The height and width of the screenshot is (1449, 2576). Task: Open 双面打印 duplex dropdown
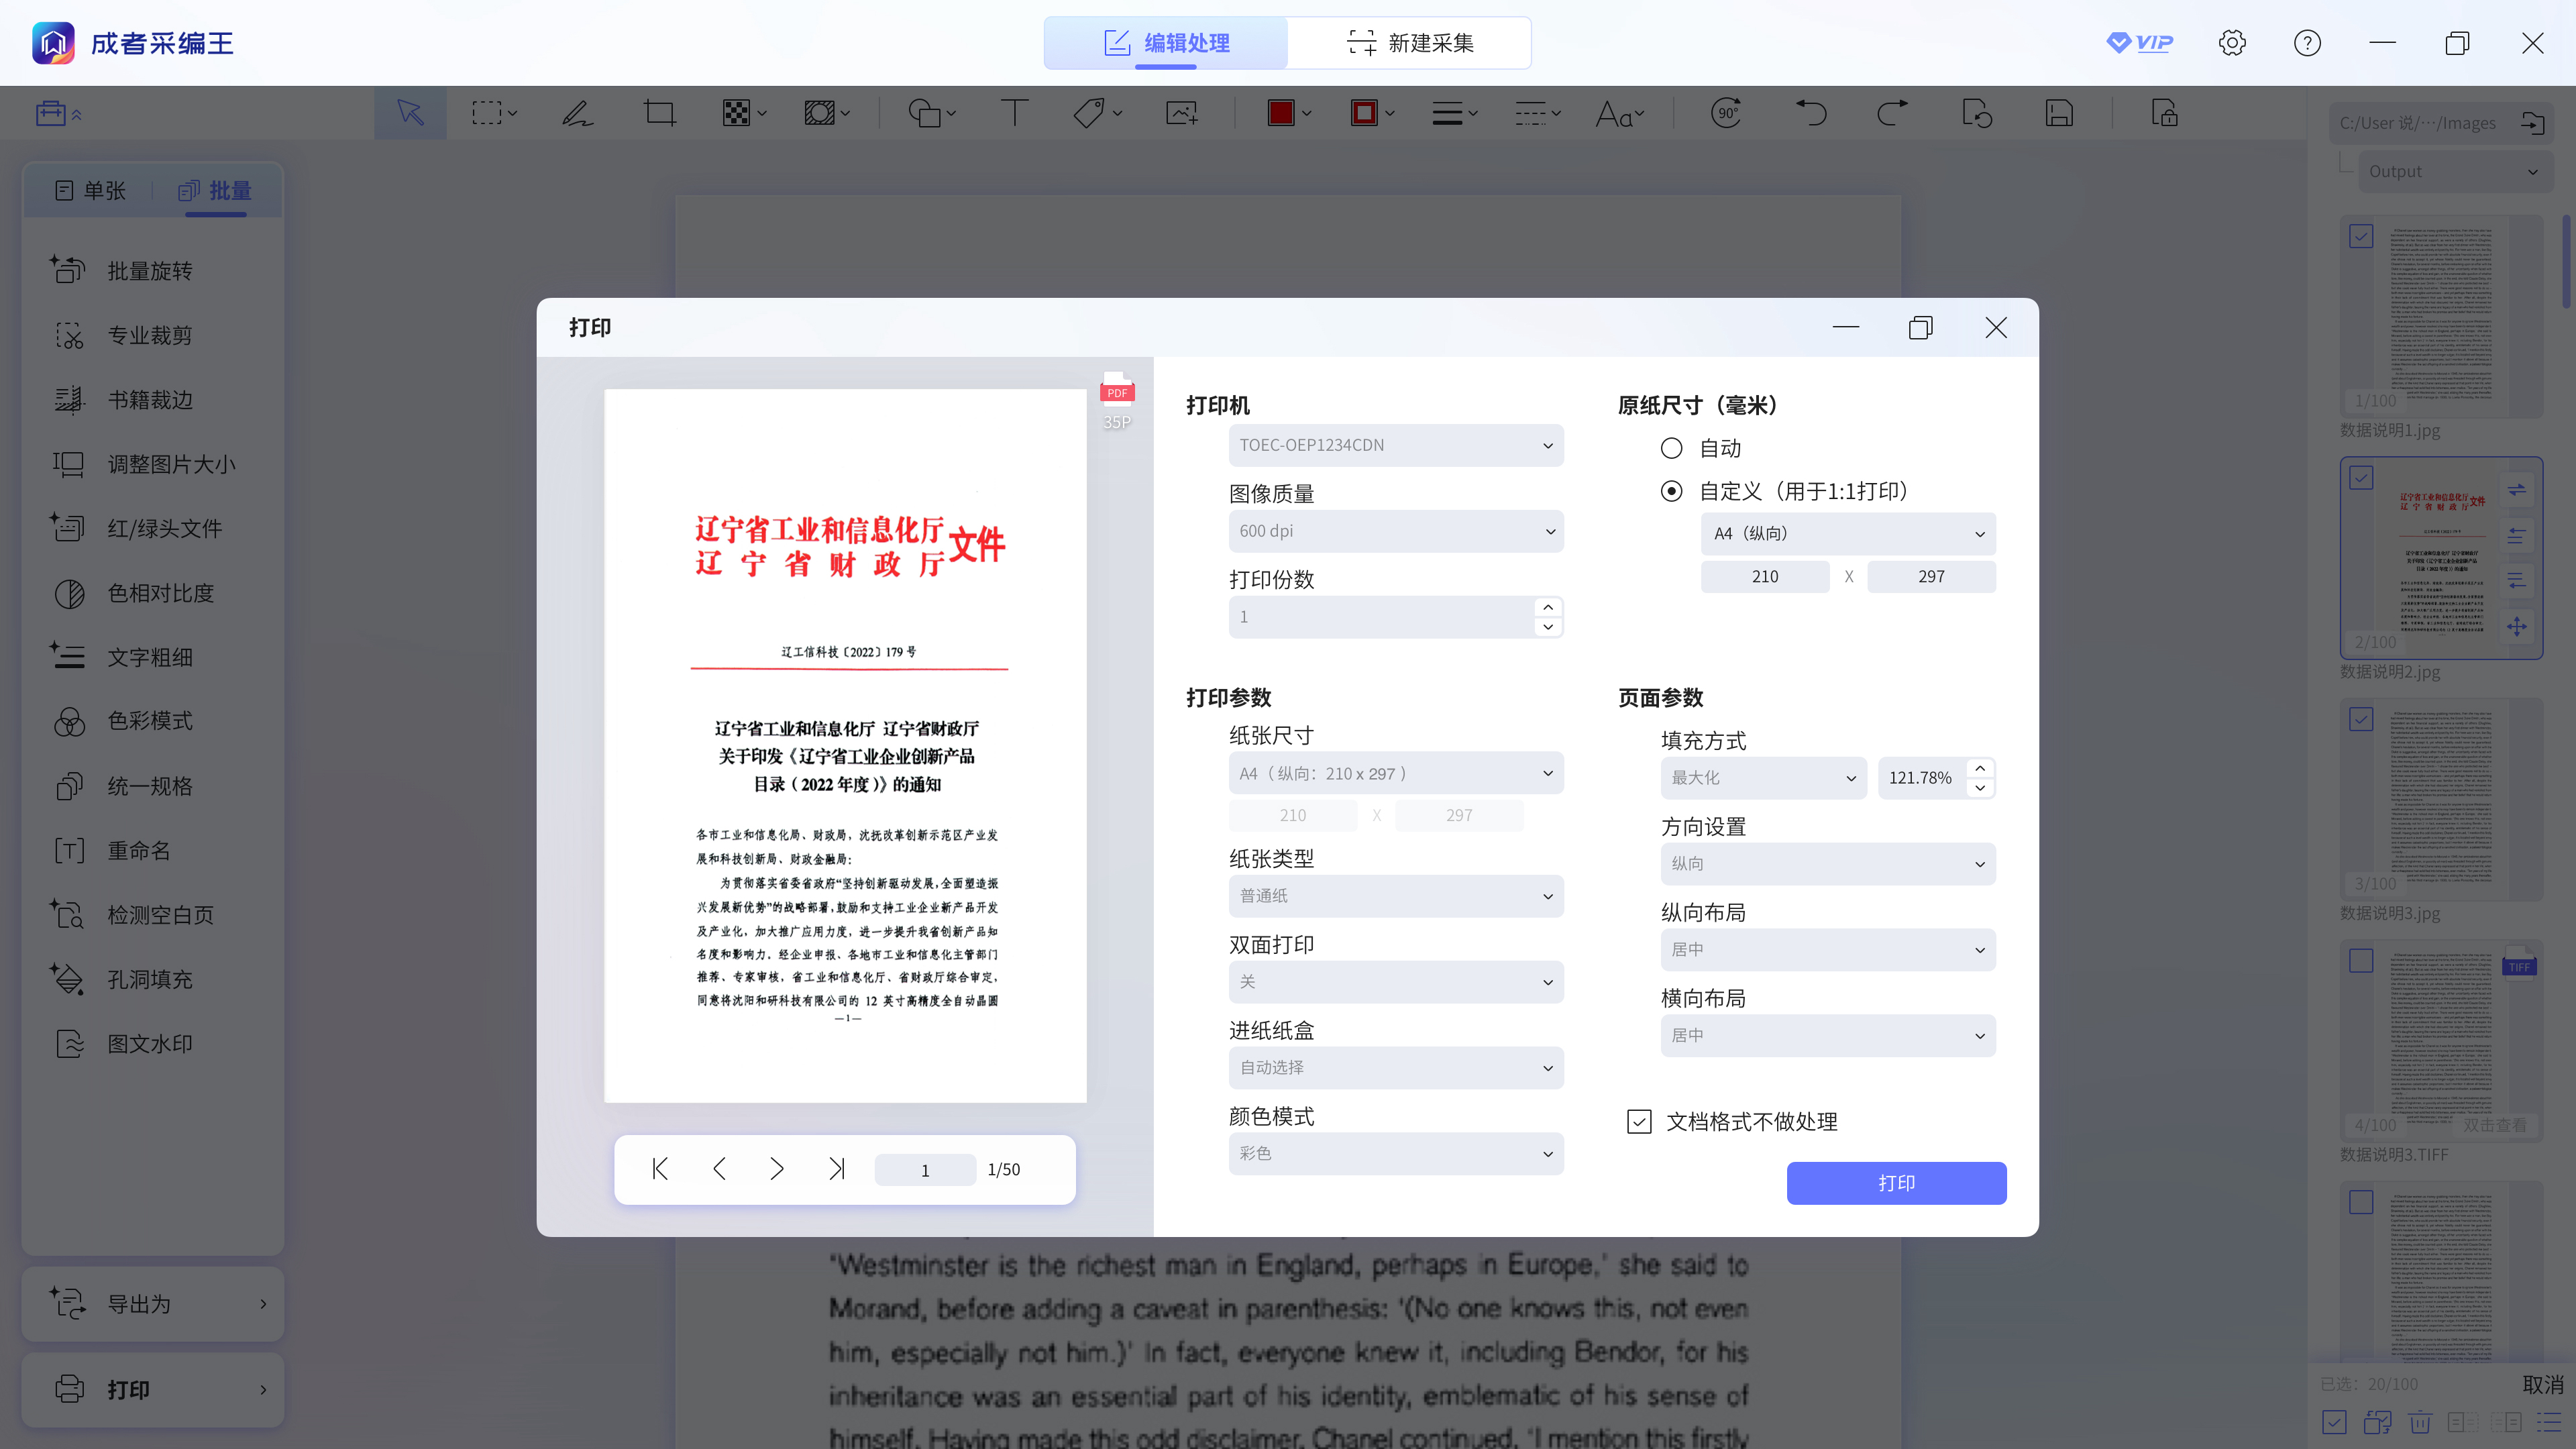(x=1396, y=982)
